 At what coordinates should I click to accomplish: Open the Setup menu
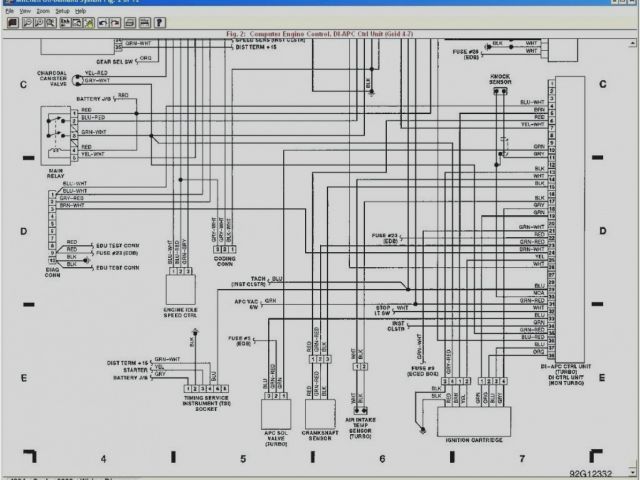point(62,10)
